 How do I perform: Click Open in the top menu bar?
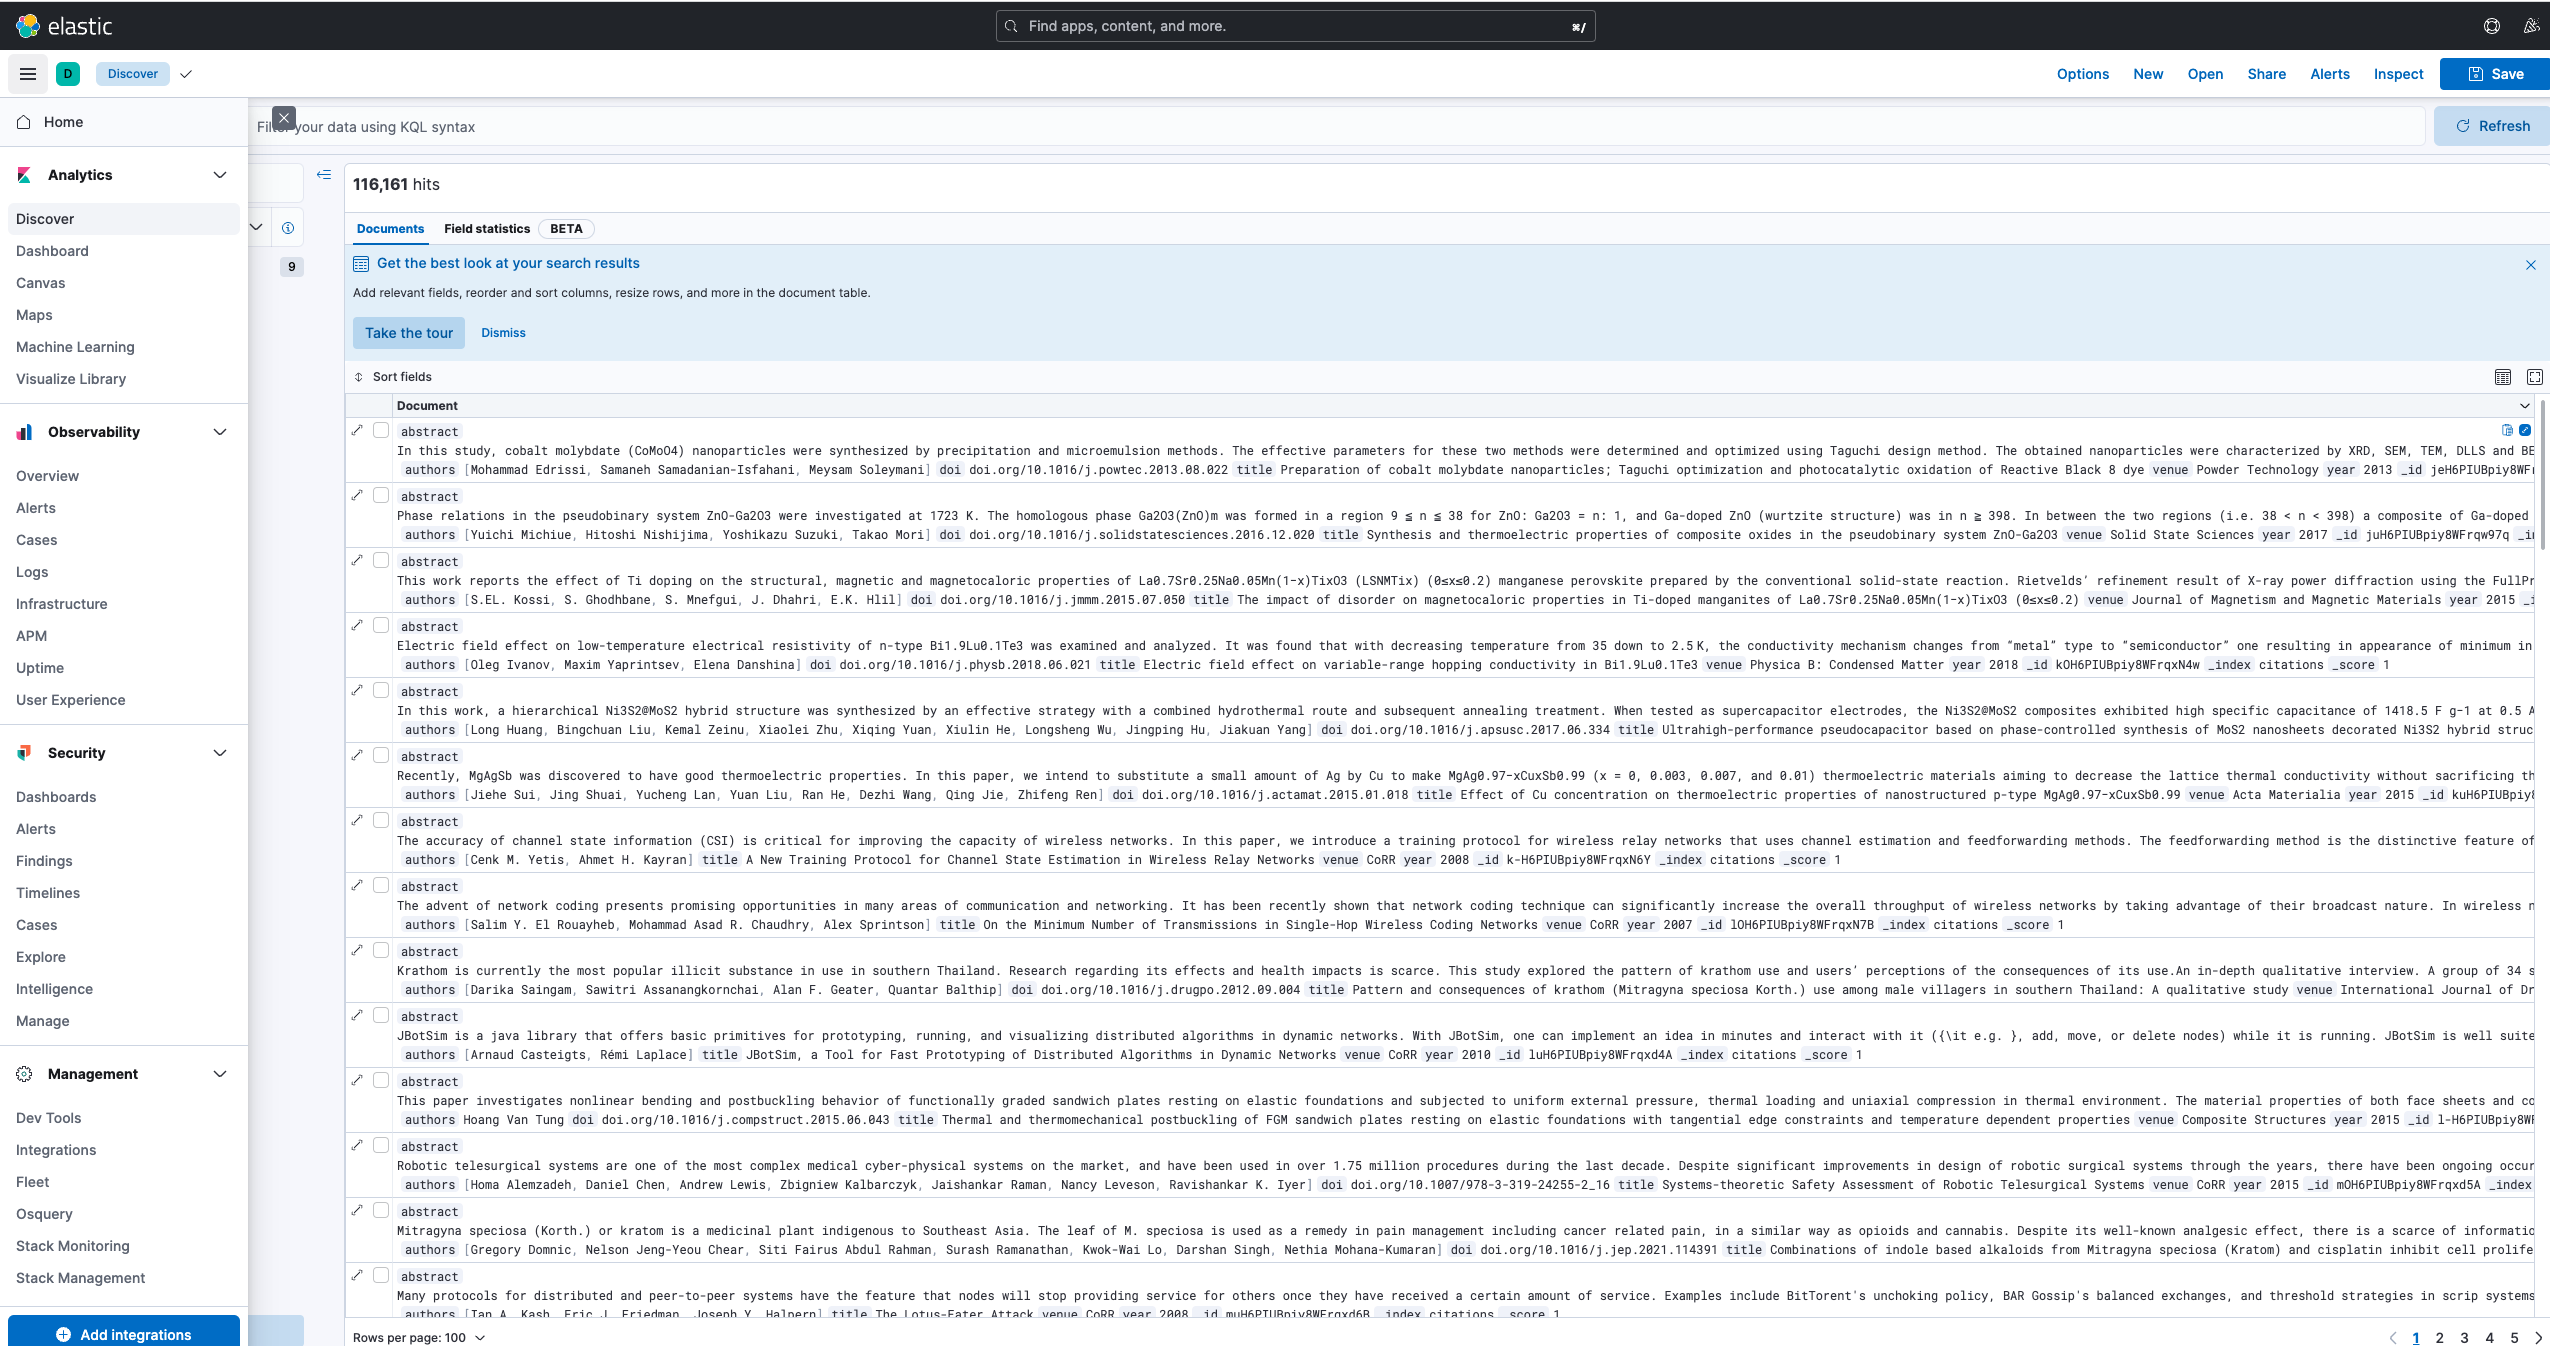point(2204,74)
